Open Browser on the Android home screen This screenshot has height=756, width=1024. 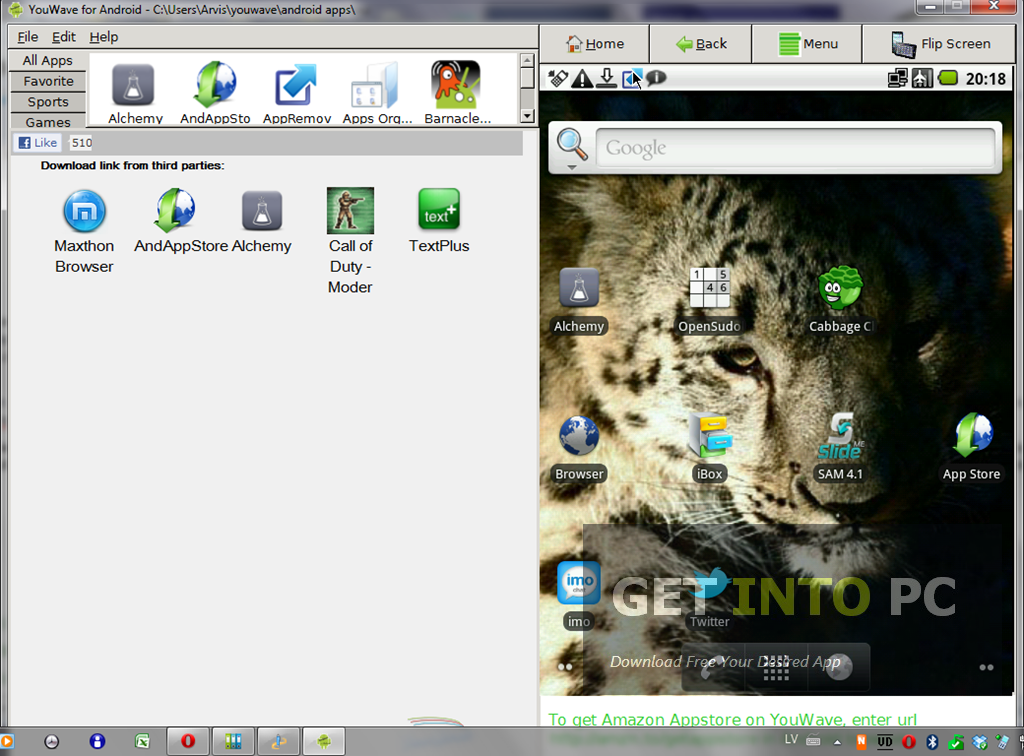click(579, 449)
